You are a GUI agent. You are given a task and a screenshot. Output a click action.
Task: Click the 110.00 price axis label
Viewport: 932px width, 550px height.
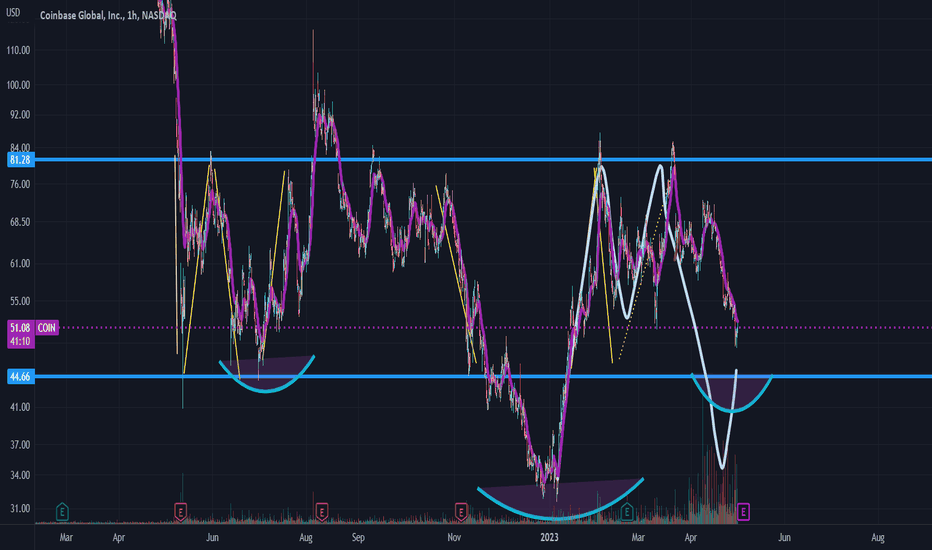(x=18, y=51)
